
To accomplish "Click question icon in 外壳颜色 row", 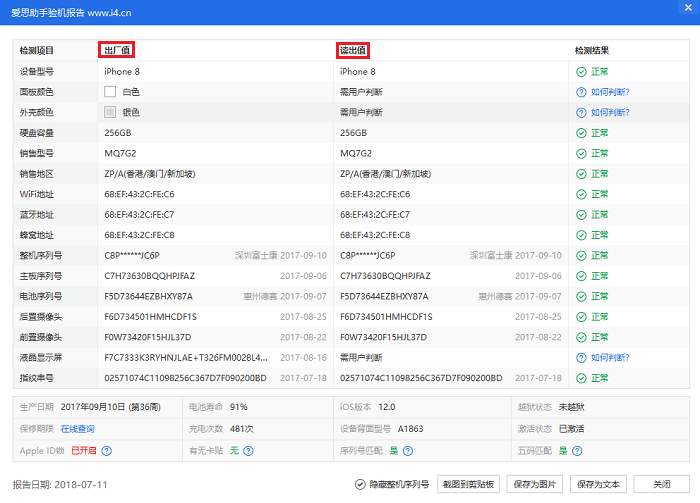I will (581, 112).
